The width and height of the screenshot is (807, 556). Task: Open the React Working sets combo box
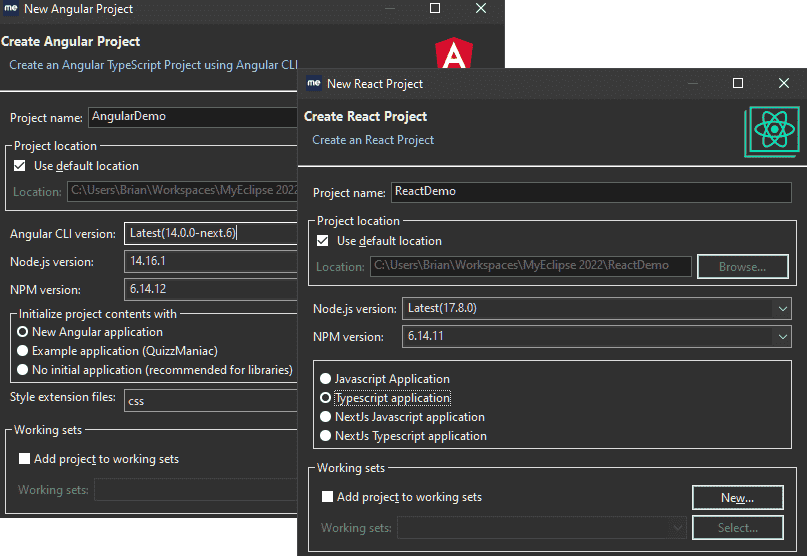click(x=542, y=528)
